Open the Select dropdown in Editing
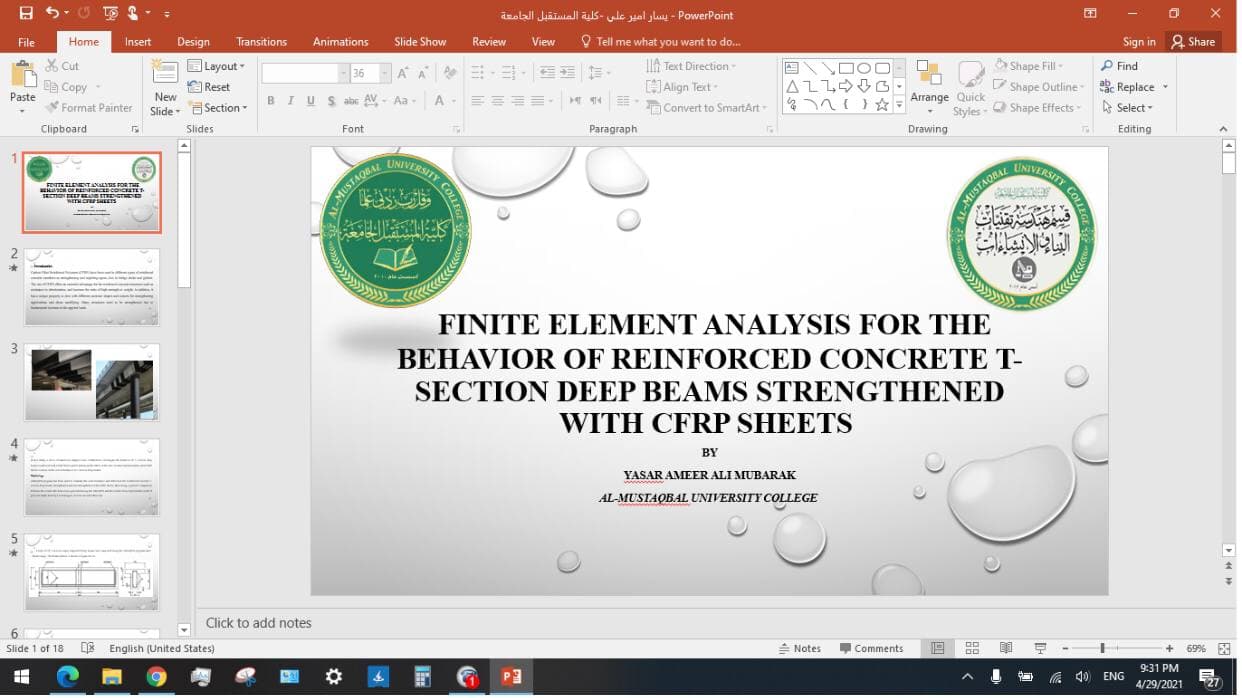Image resolution: width=1242 pixels, height=698 pixels. coord(1127,108)
